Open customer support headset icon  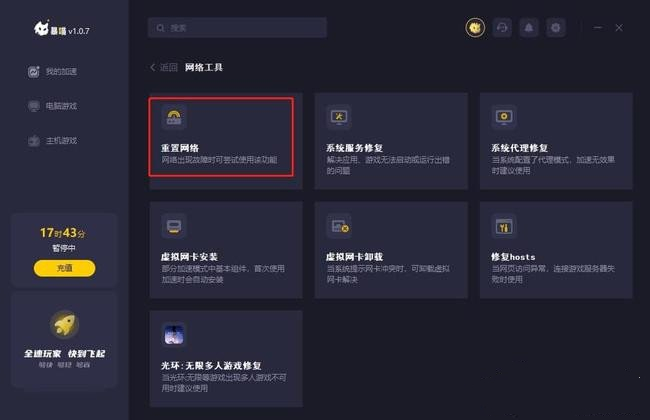(x=502, y=28)
